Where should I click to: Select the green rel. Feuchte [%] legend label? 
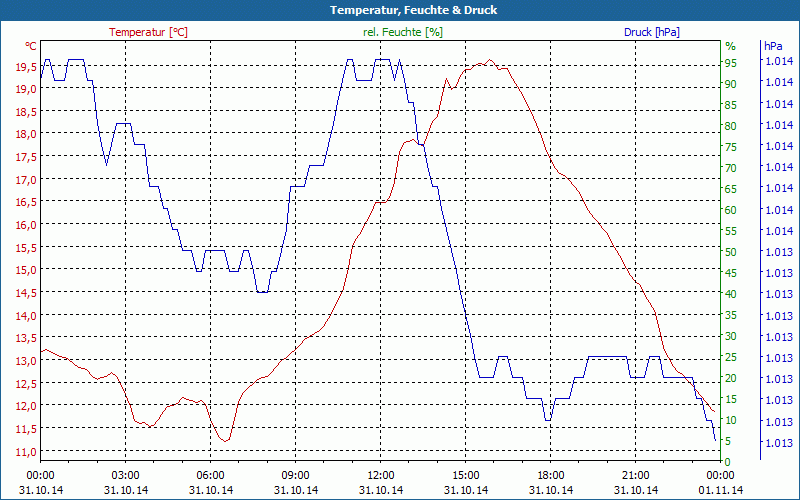click(403, 32)
